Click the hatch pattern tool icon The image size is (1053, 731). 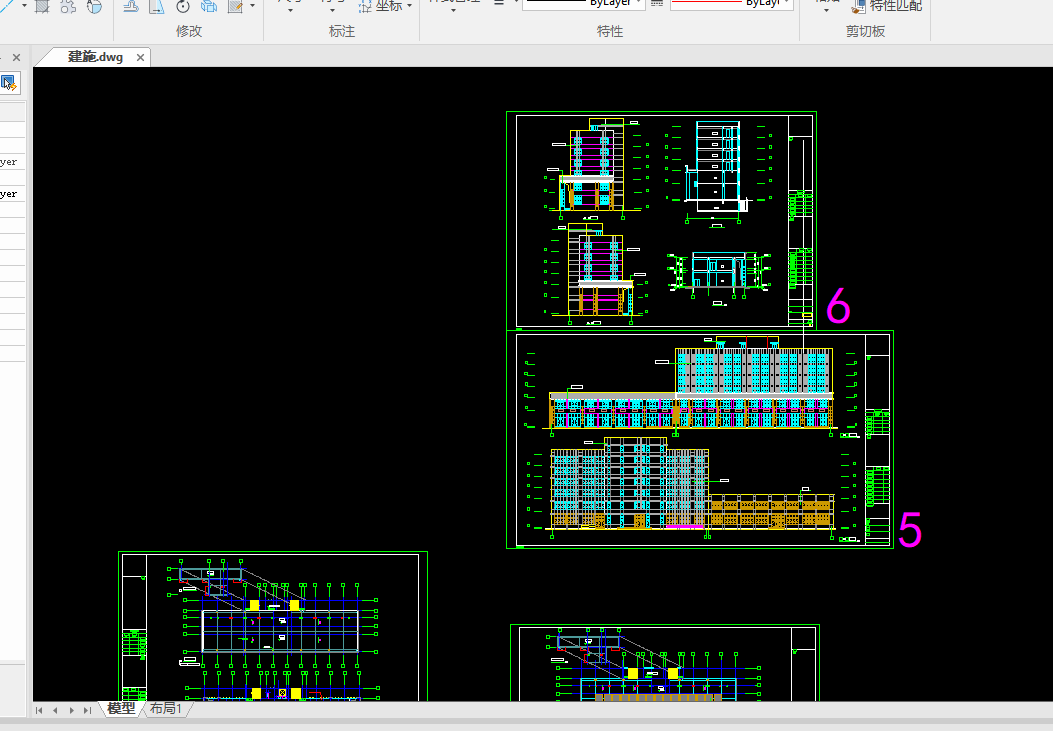42,6
